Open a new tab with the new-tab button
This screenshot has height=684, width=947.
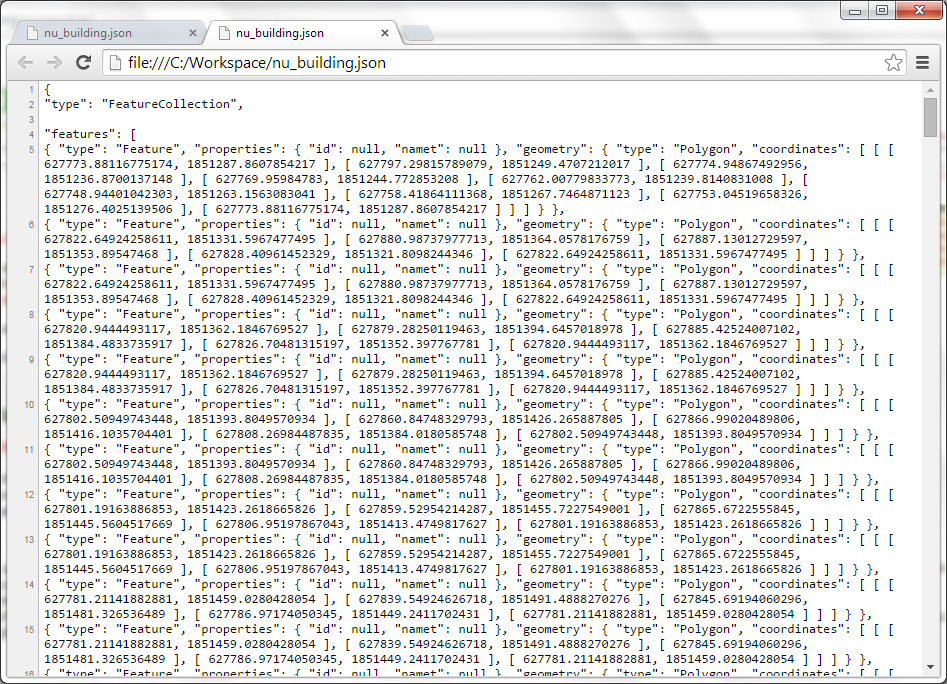(x=417, y=33)
